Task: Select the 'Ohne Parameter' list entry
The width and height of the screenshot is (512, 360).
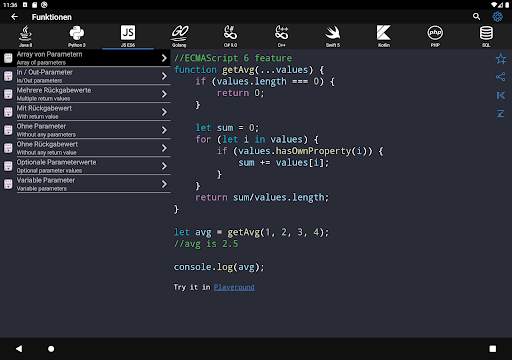Action: [x=85, y=130]
